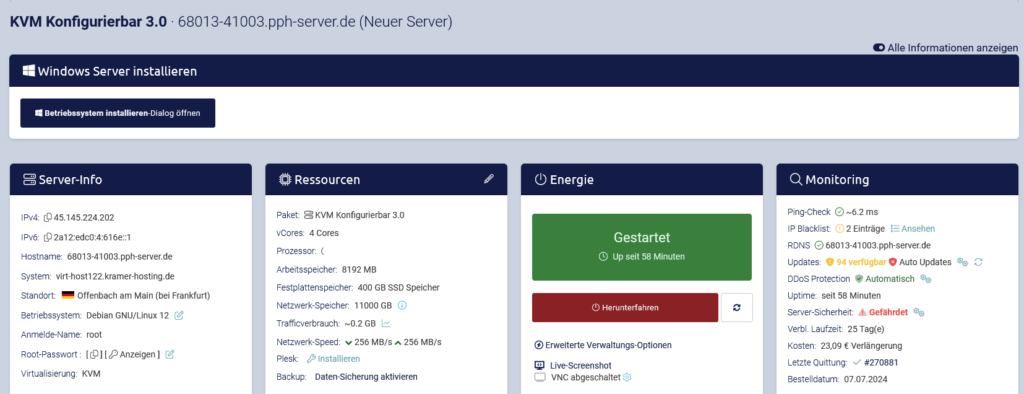Open the info icon next to Netzwerk-Speicher

click(402, 305)
